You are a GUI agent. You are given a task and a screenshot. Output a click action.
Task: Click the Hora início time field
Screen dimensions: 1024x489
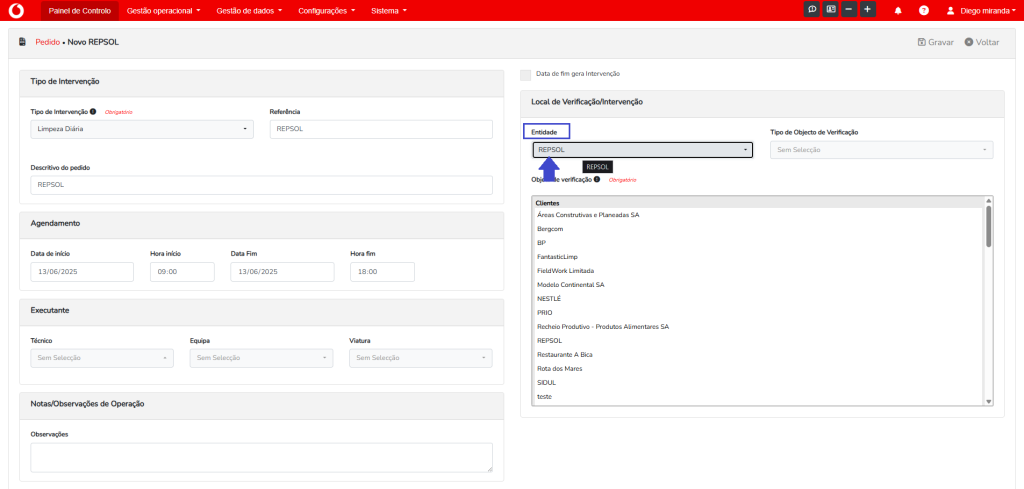click(182, 272)
